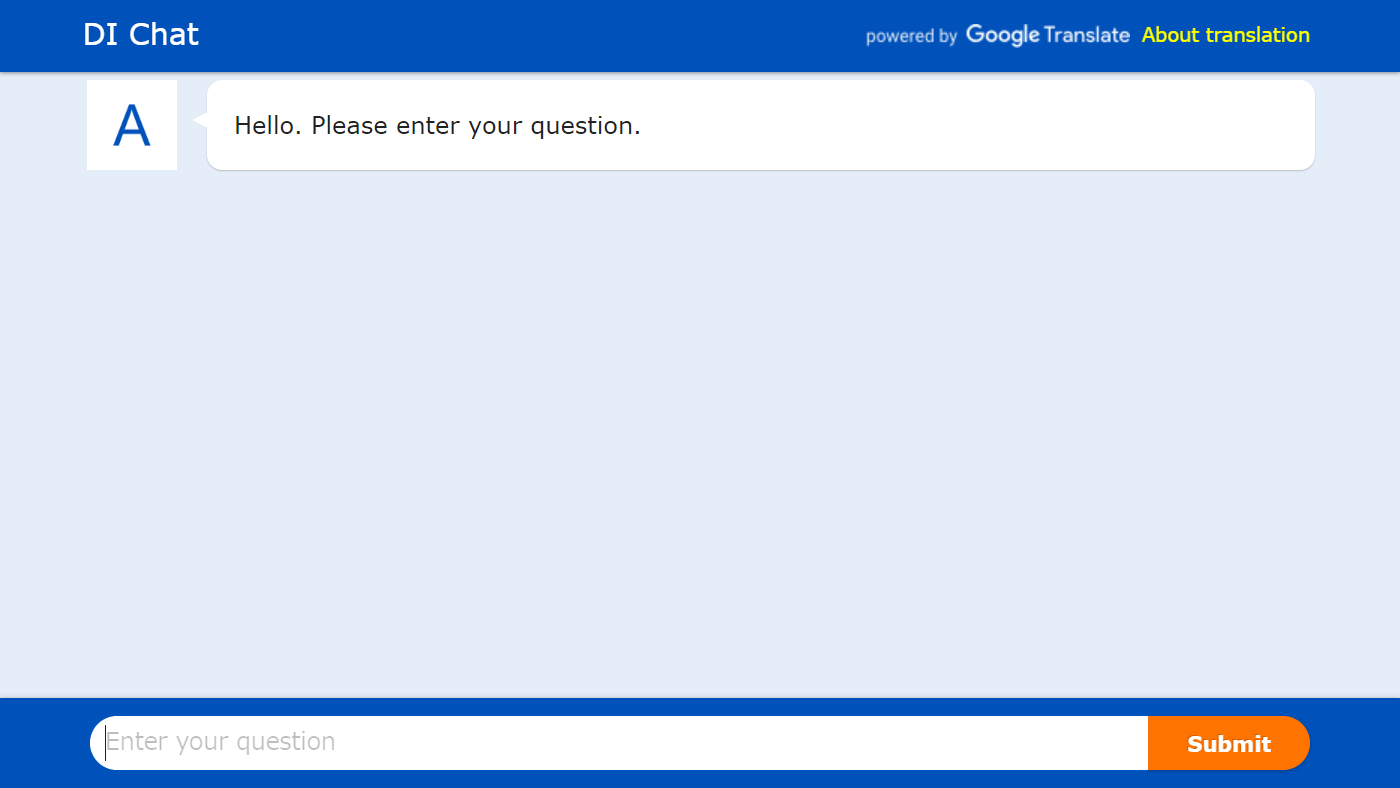This screenshot has width=1400, height=788.
Task: Click the word Translate in the header logo
Action: 1087,35
